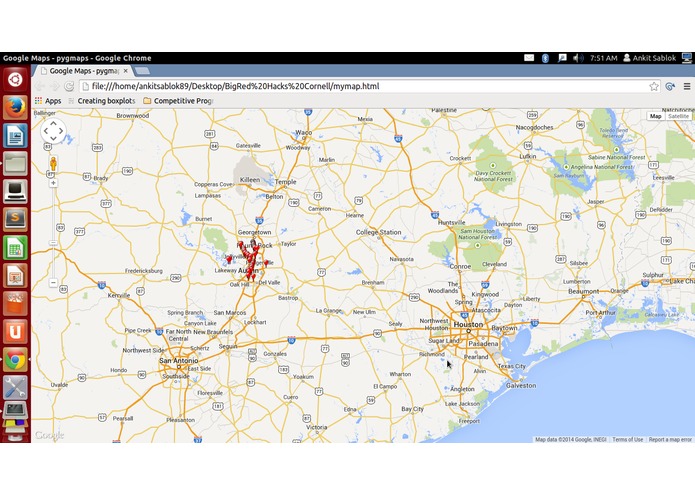Screen dimensions: 695x494
Task: Click Chrome's forward arrow button
Action: [x=54, y=86]
